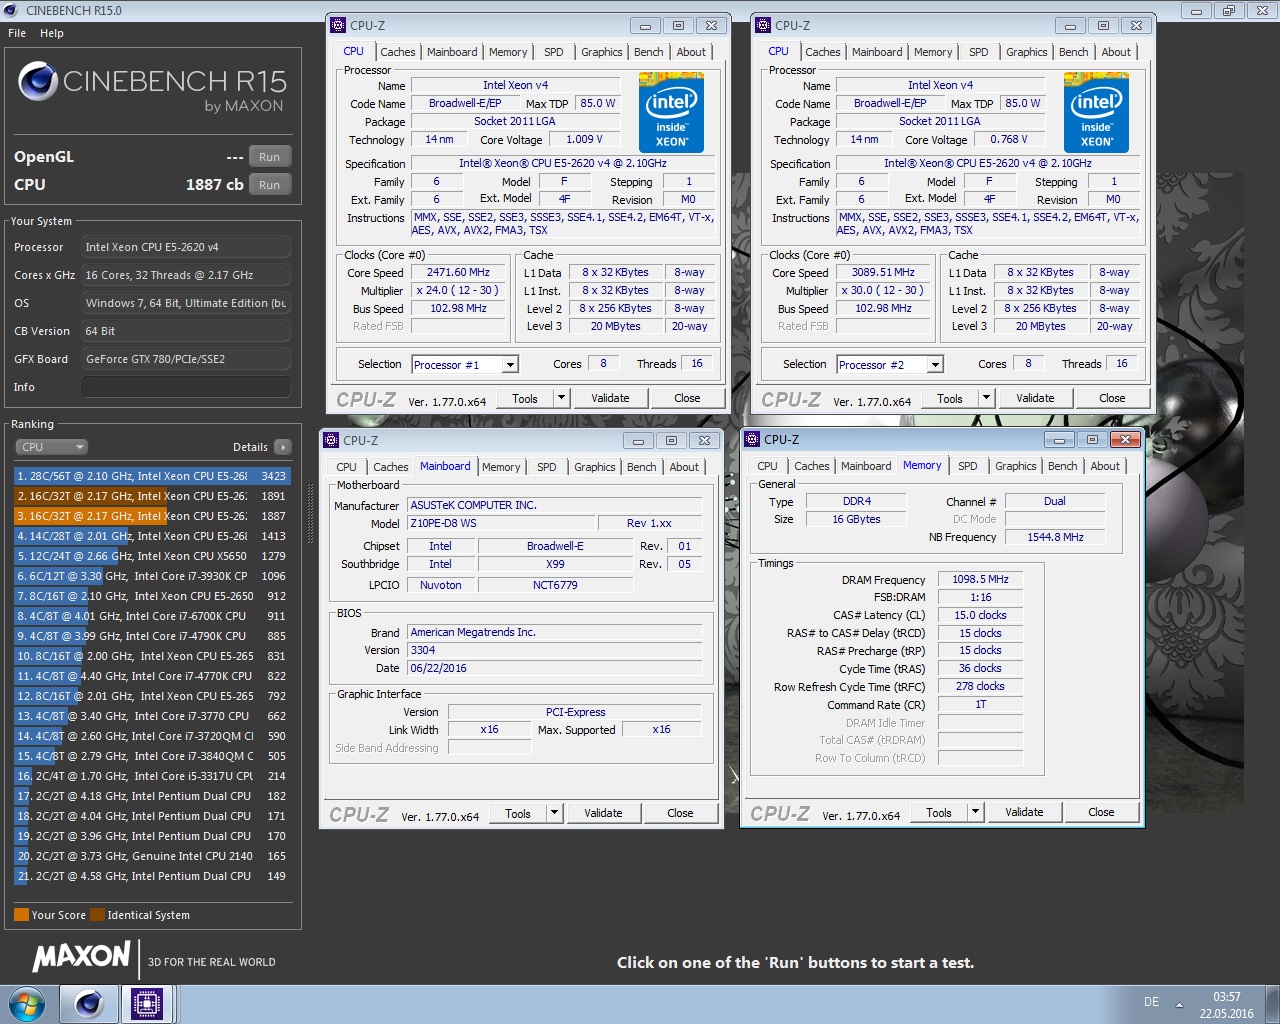Run the OpenGL benchmark
Screen dimensions: 1280x1024
[270, 157]
